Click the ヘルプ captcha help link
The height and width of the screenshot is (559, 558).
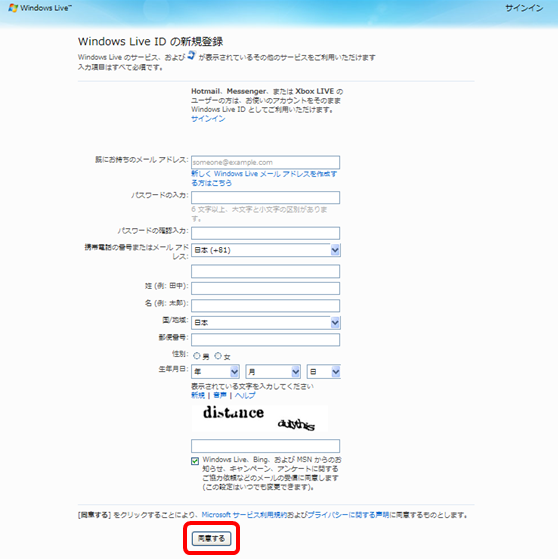click(x=245, y=395)
